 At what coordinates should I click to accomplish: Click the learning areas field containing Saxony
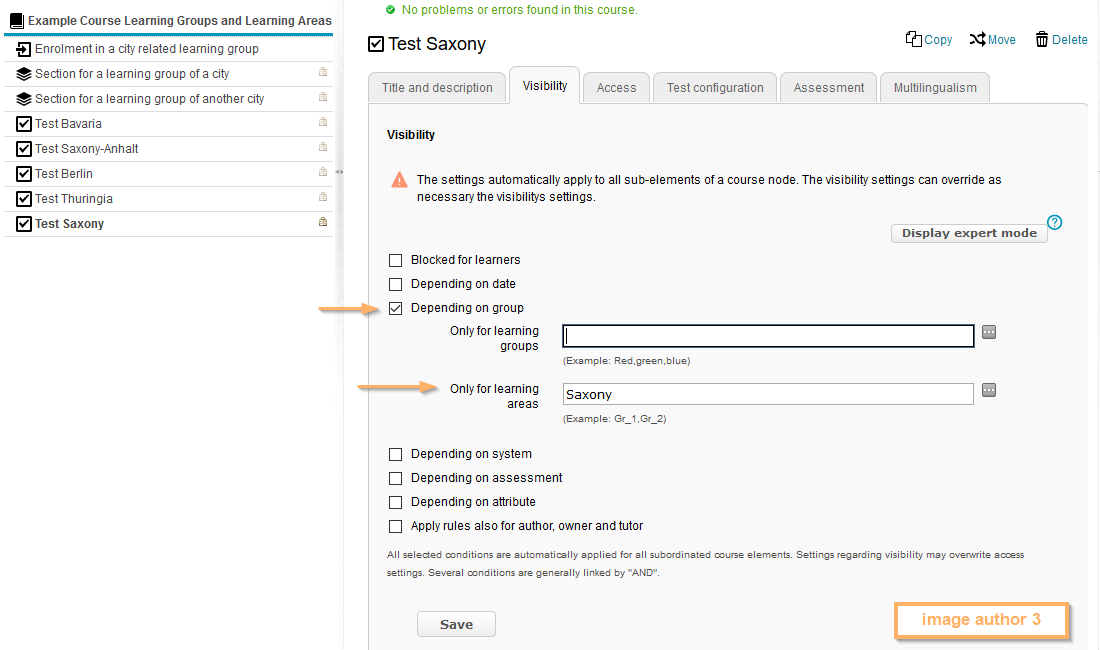(x=767, y=395)
